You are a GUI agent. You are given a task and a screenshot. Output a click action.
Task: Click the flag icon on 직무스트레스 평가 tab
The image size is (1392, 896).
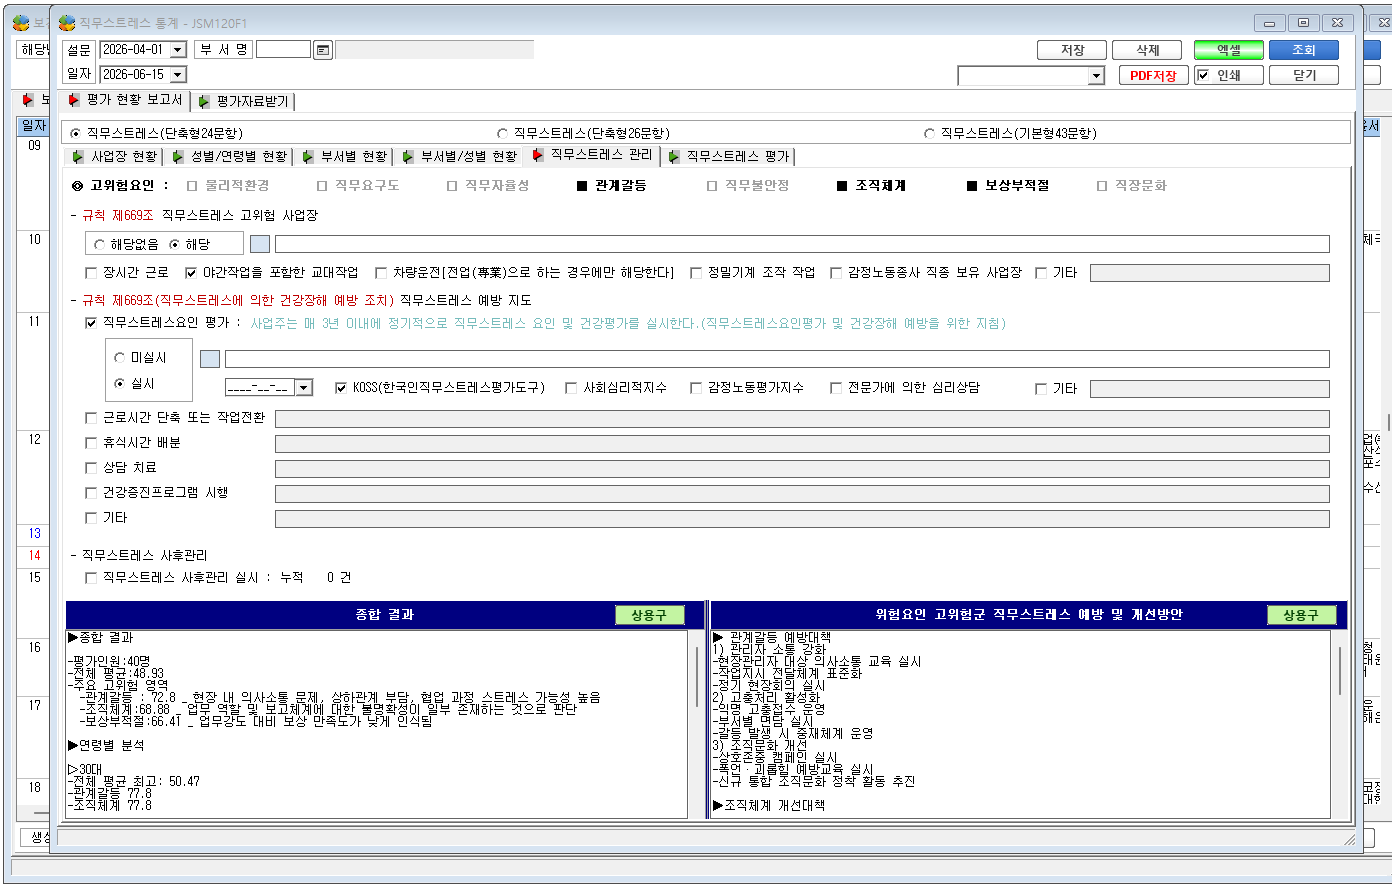[674, 156]
